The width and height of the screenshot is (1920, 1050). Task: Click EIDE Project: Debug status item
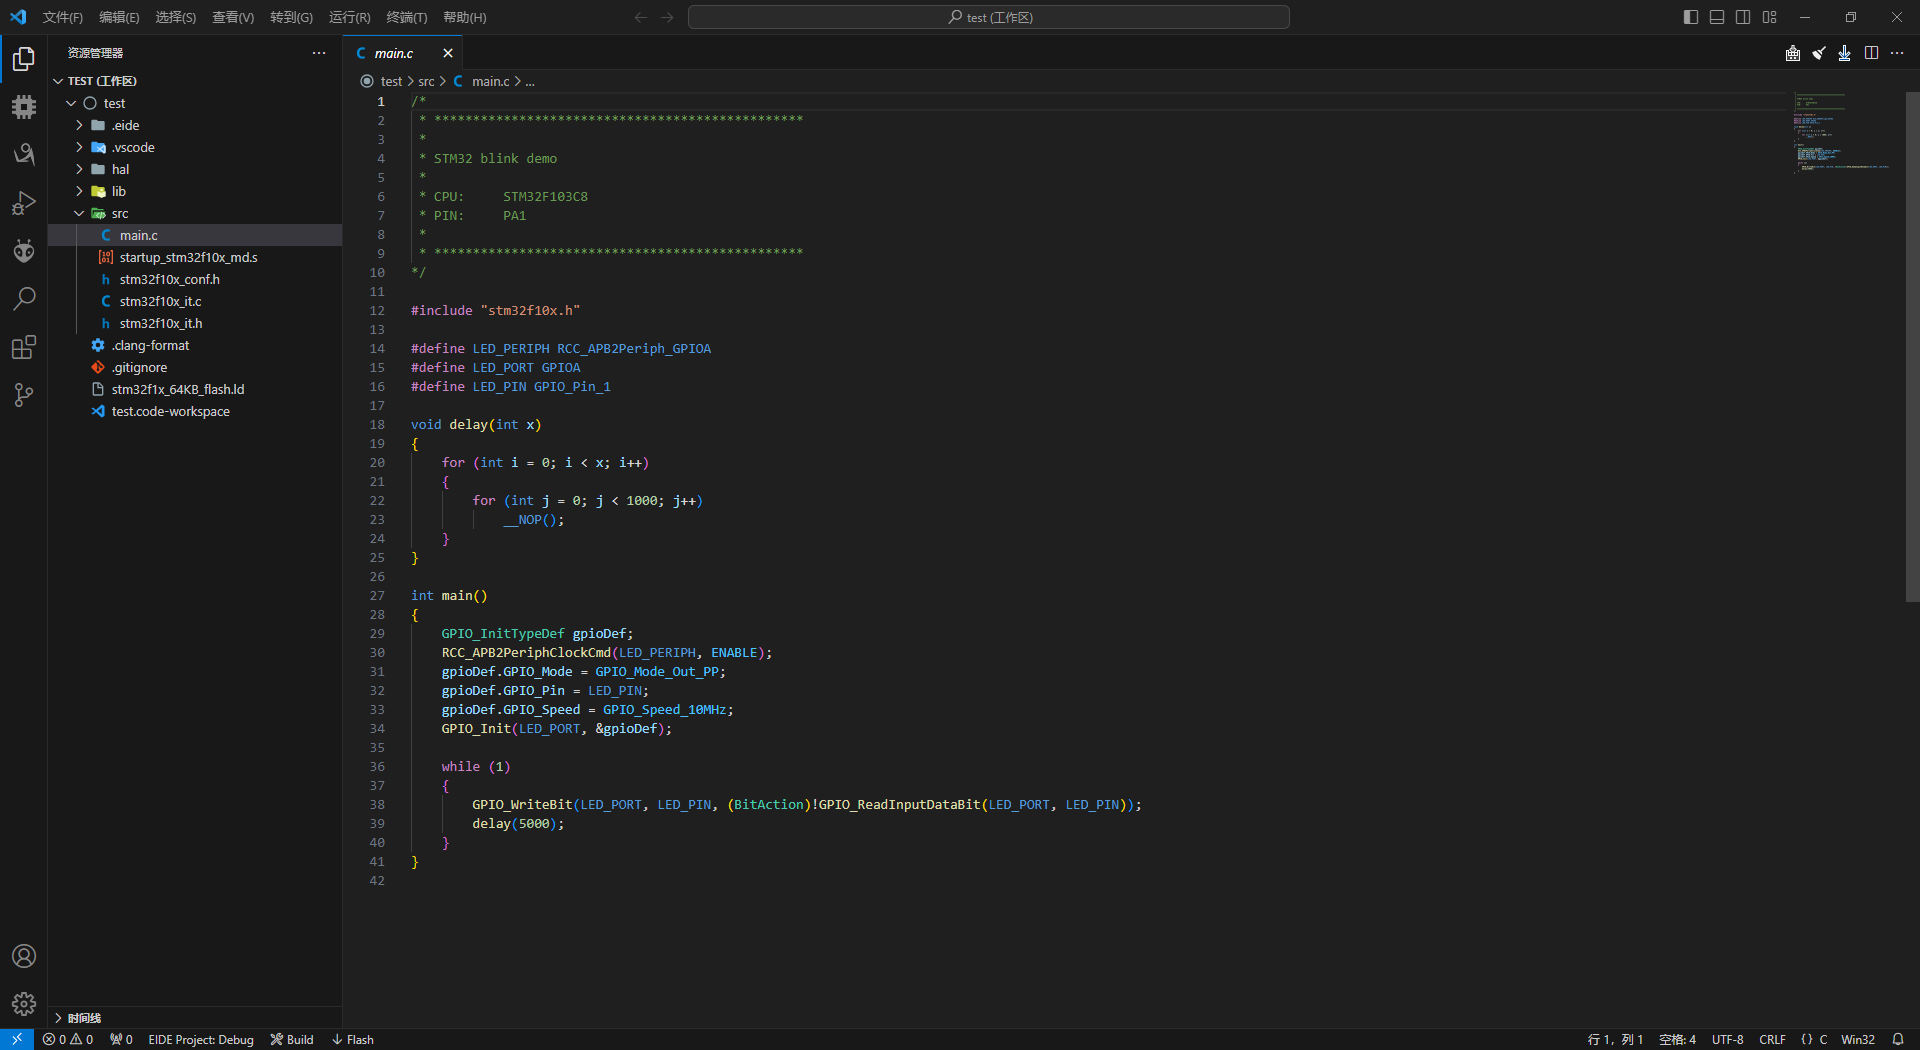pyautogui.click(x=201, y=1039)
